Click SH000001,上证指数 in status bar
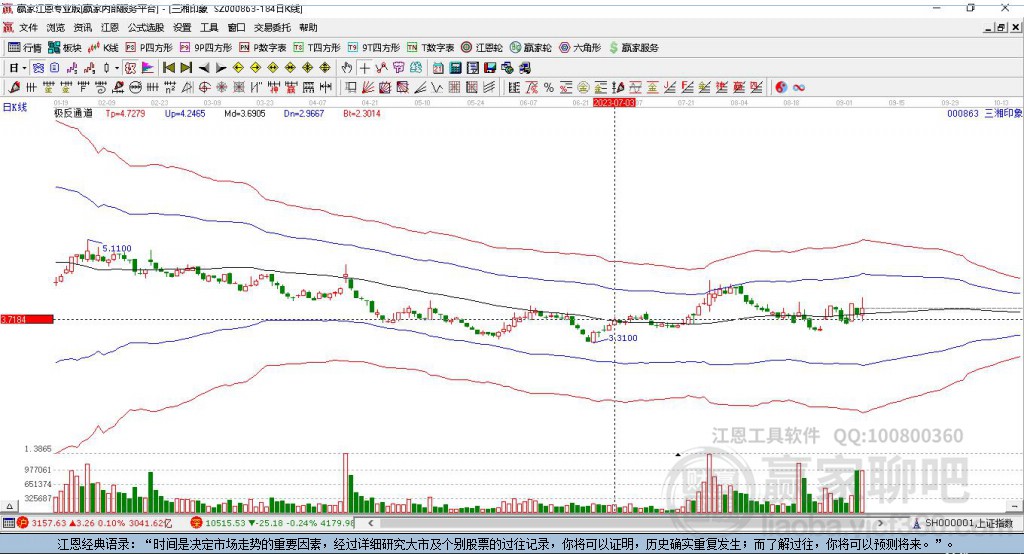The image size is (1024, 554). (969, 523)
